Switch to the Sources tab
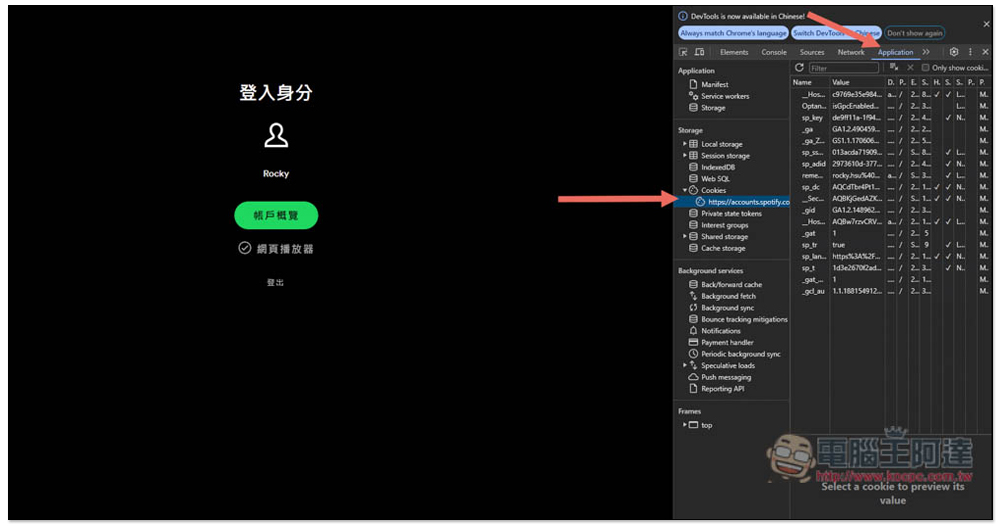Screen dimensions: 1000x526 click(x=812, y=52)
